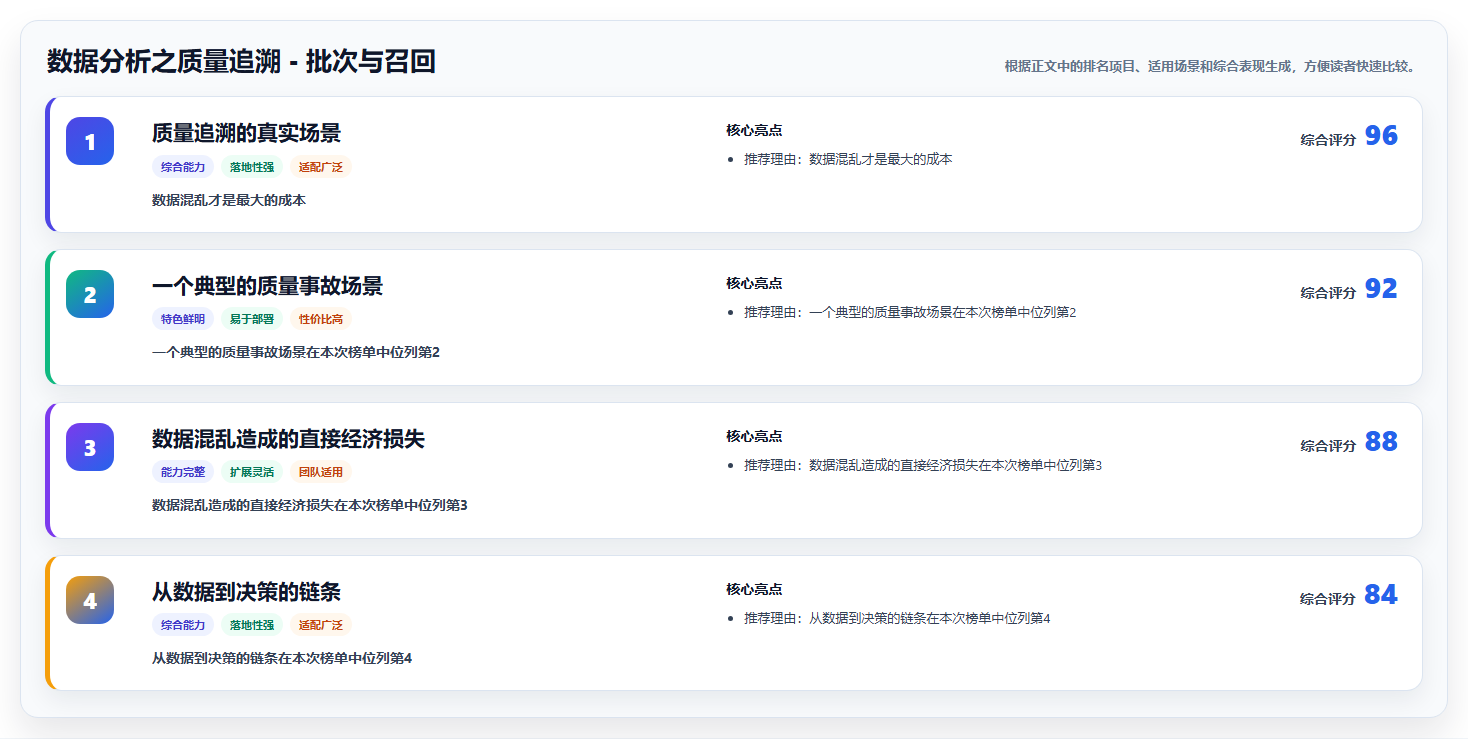
Task: Open the 从数据到决策的链条 card title
Action: click(246, 592)
